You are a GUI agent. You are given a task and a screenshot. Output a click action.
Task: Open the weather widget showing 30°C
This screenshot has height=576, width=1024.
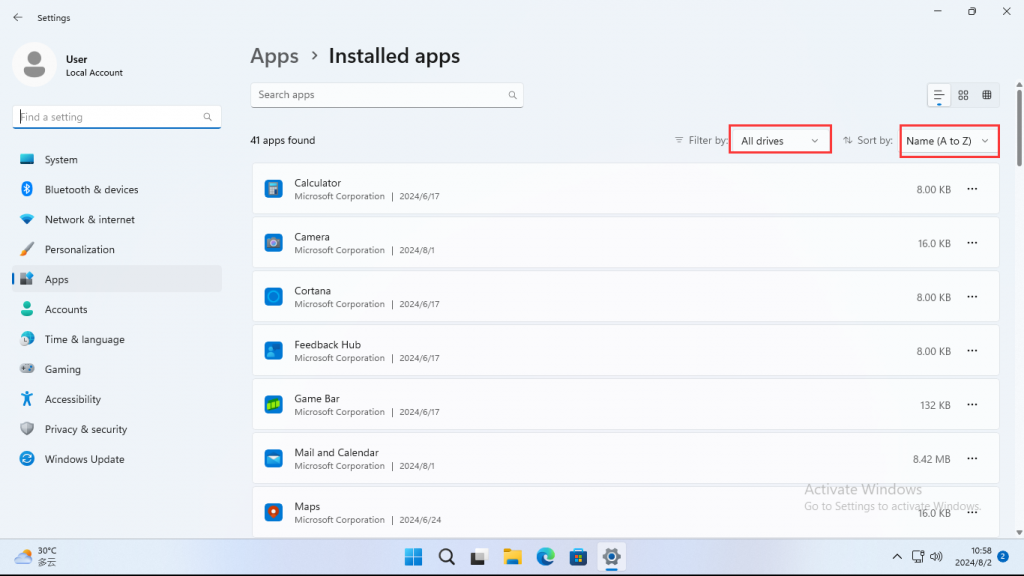coord(36,556)
